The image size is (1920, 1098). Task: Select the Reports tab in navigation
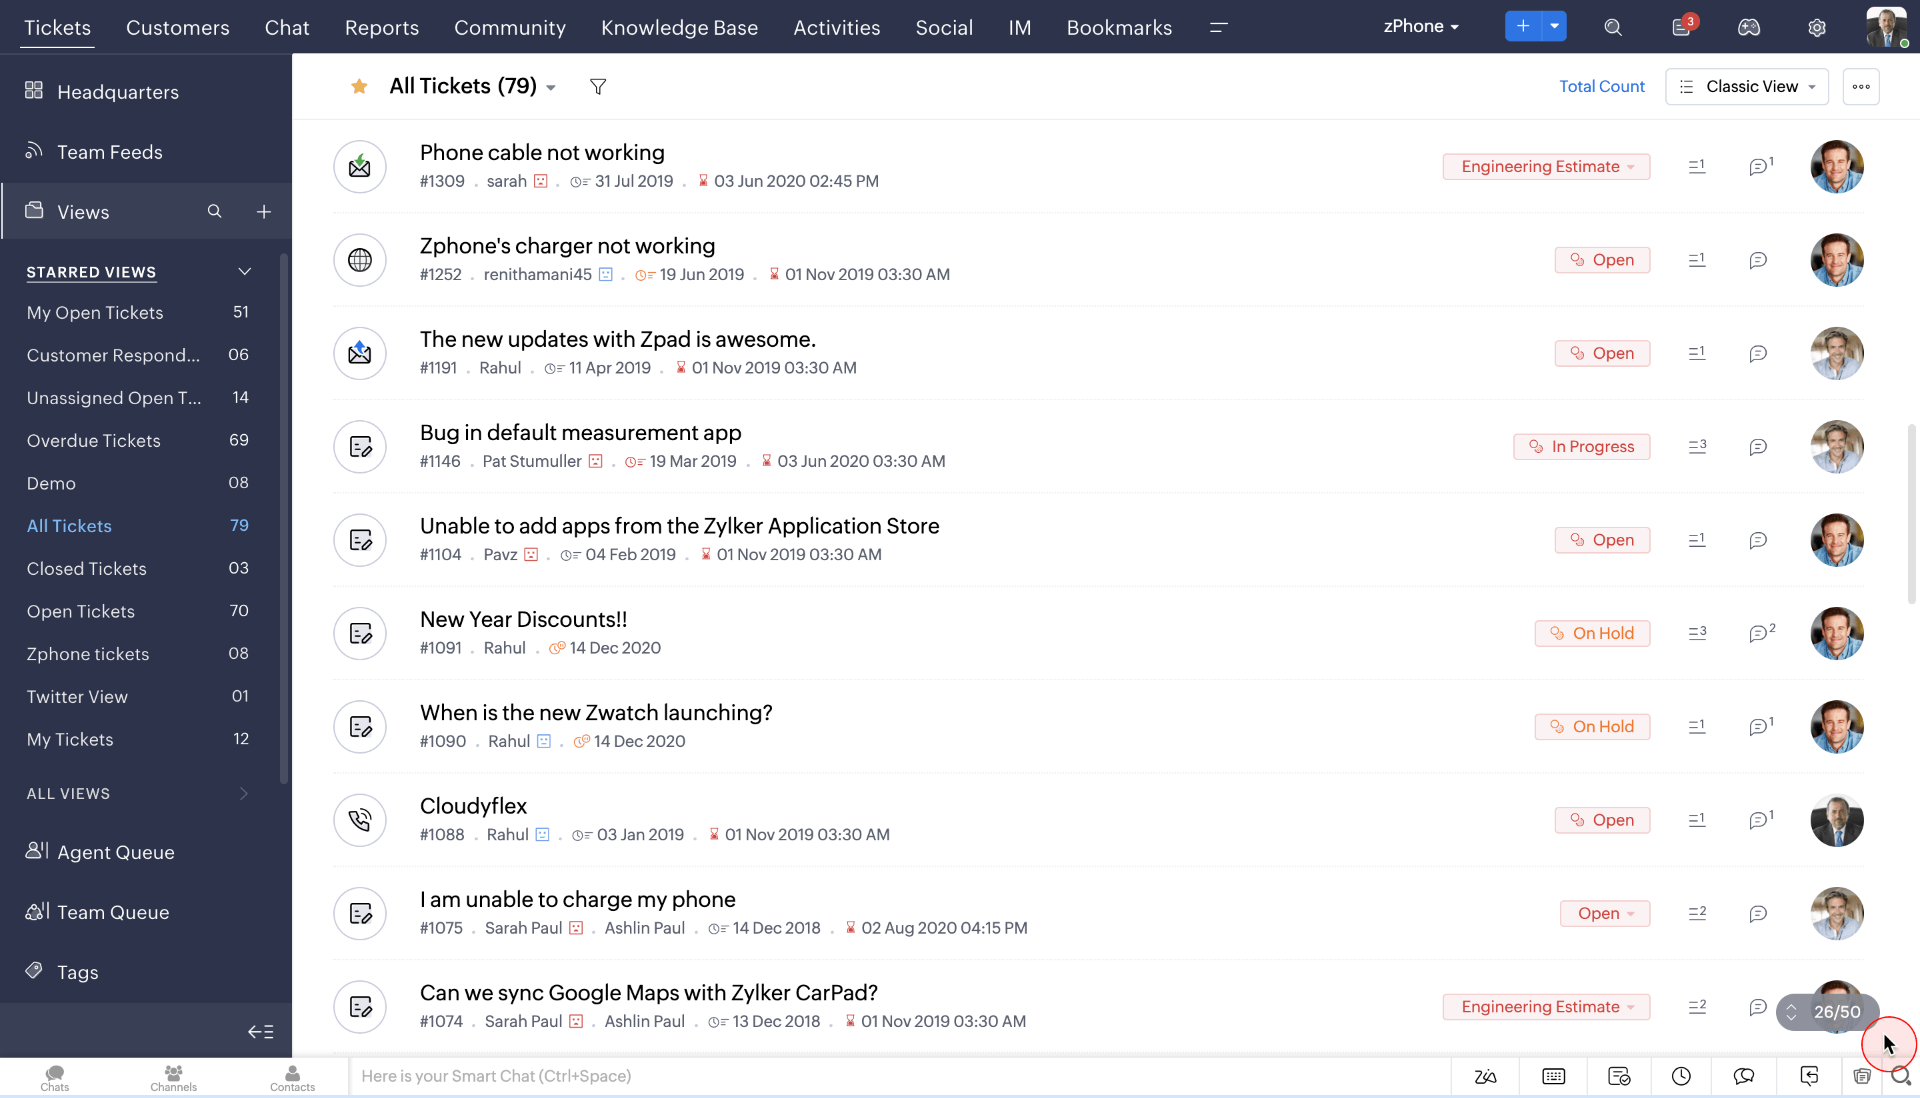click(382, 26)
